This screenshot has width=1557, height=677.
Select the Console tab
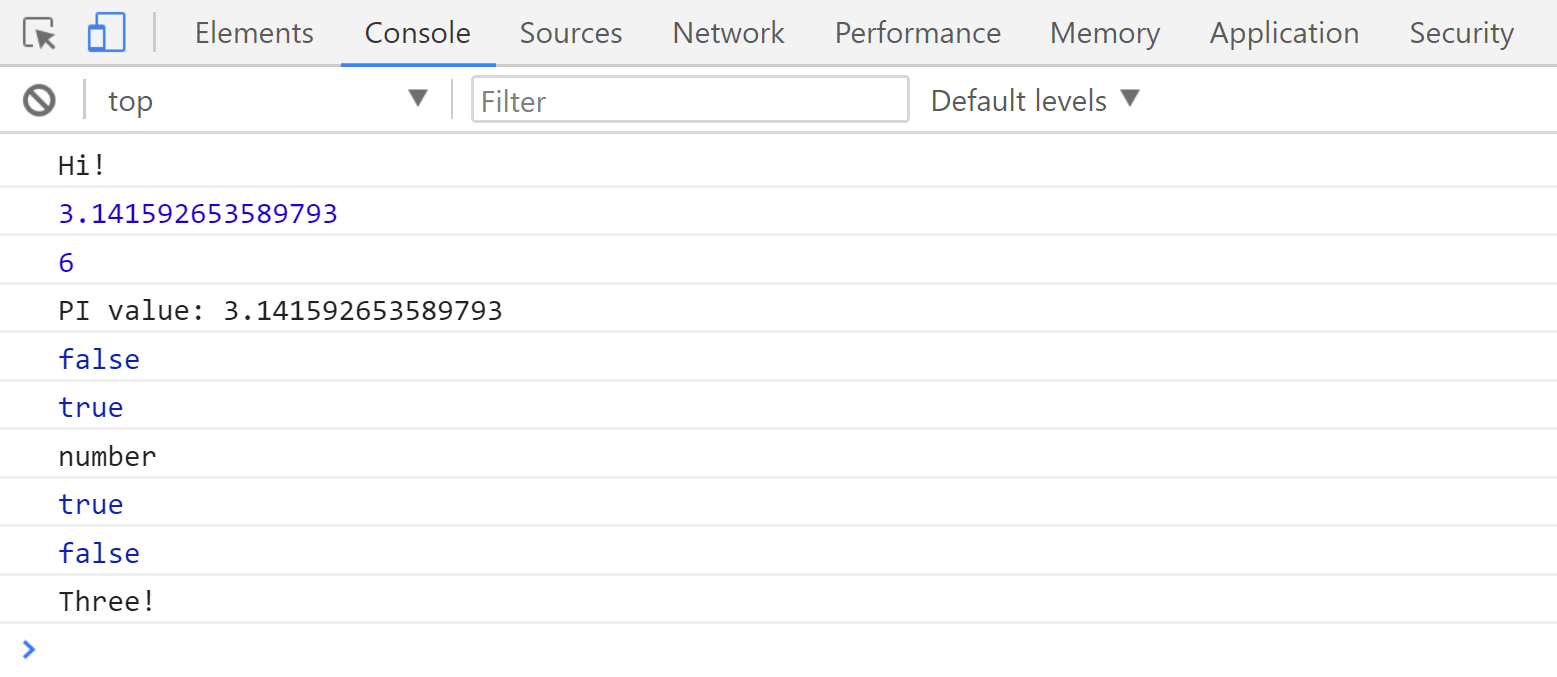(418, 34)
